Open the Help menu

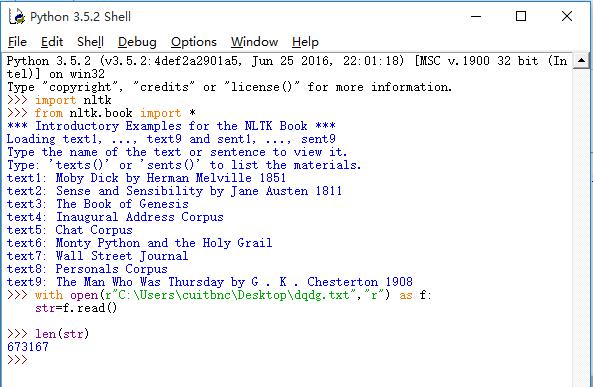tap(305, 42)
